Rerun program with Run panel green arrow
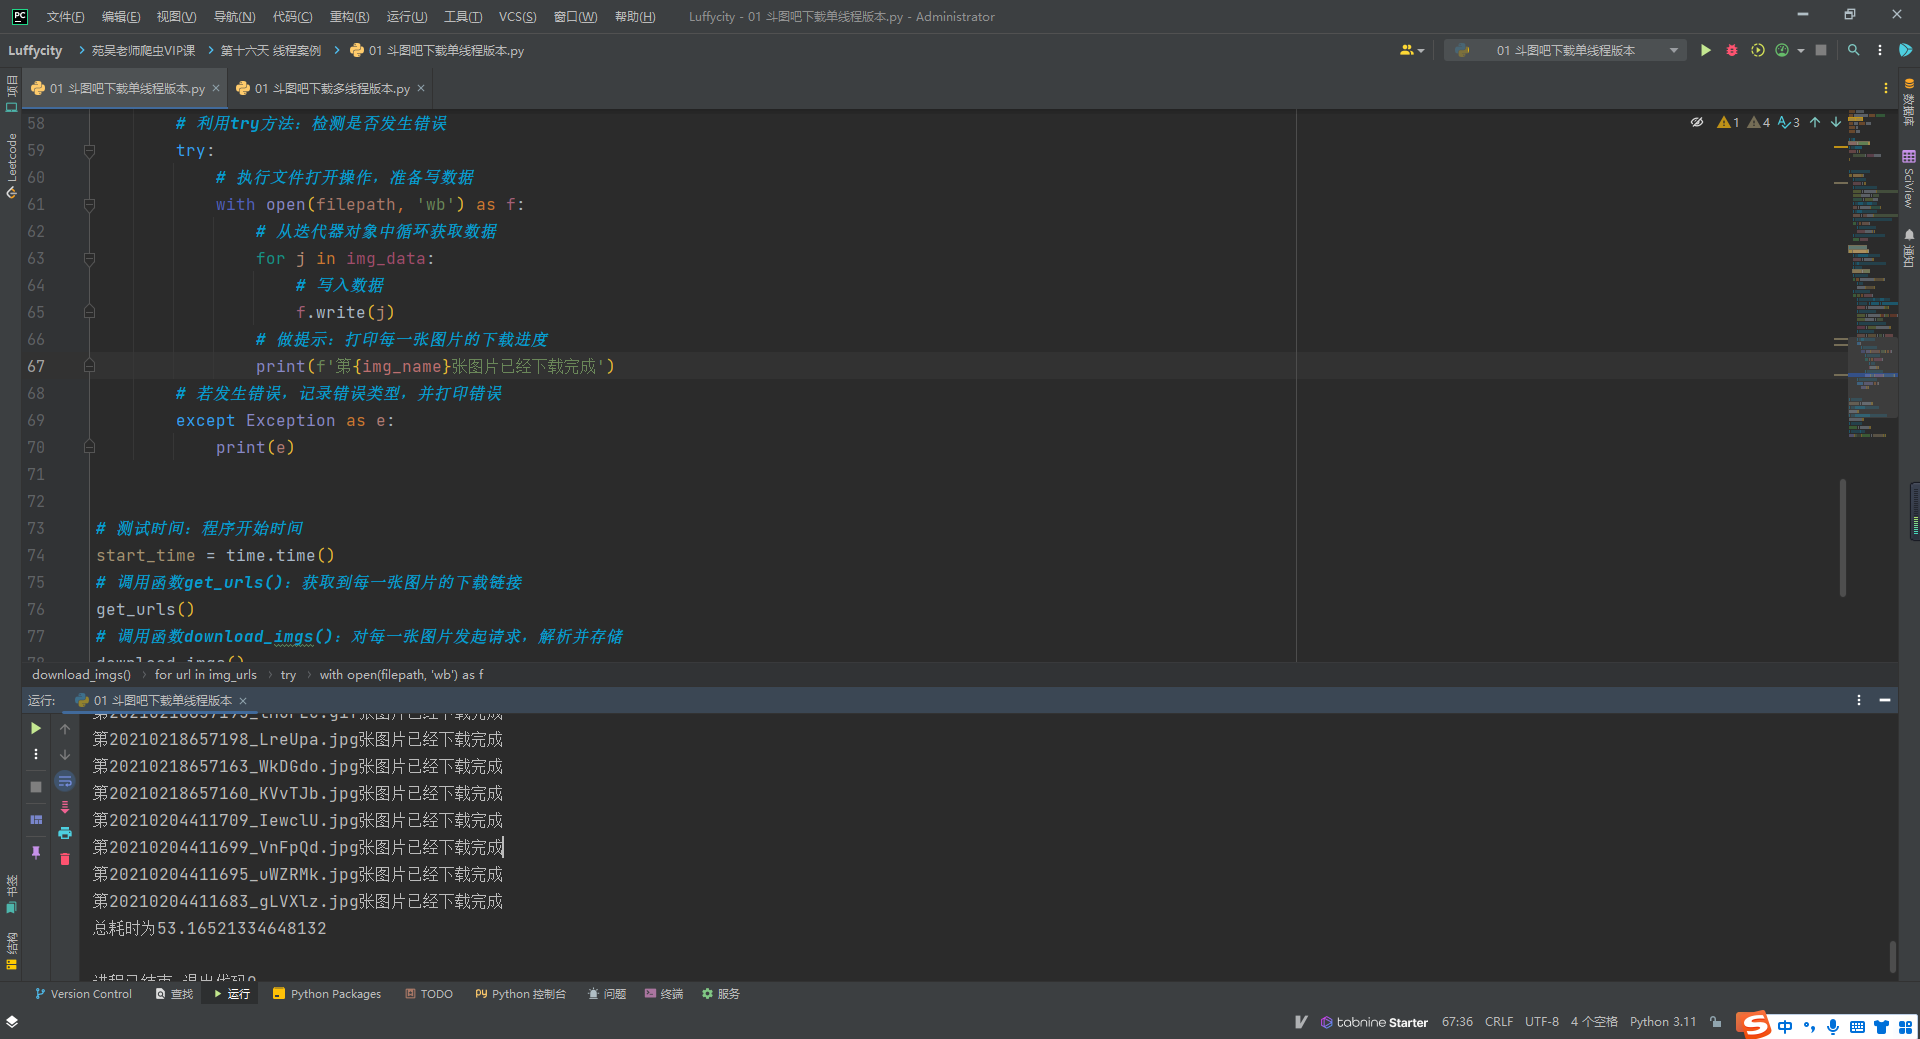This screenshot has width=1920, height=1039. 36,728
